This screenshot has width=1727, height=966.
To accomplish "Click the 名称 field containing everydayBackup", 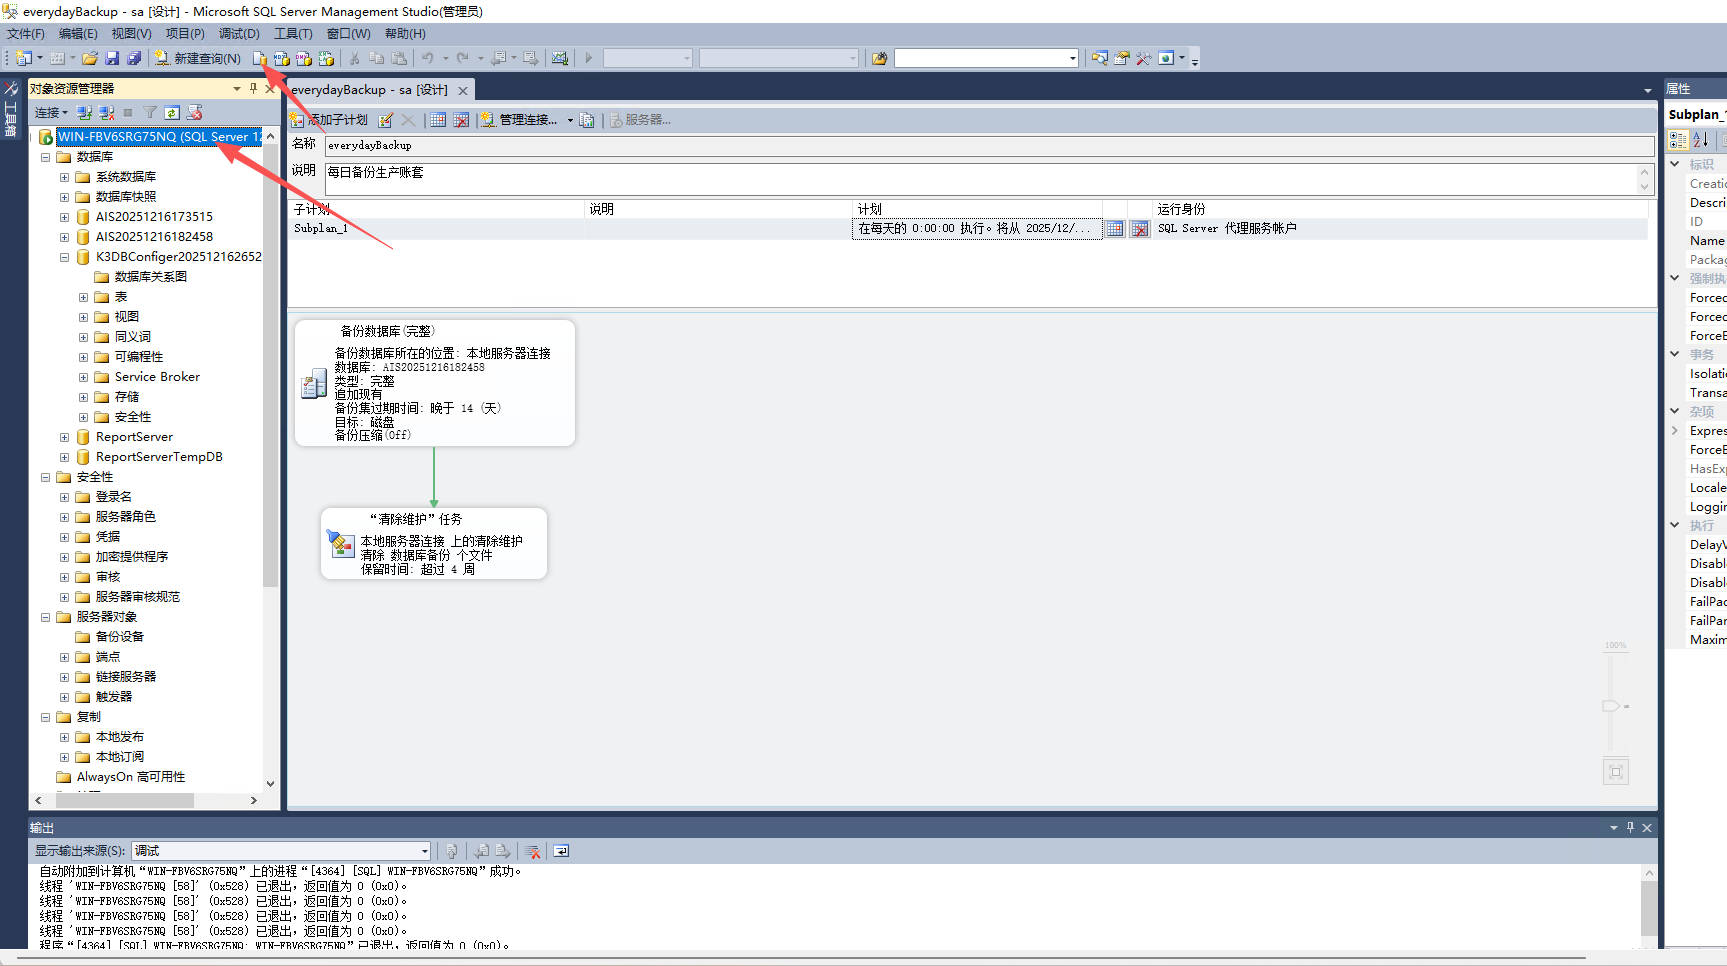I will (x=989, y=146).
